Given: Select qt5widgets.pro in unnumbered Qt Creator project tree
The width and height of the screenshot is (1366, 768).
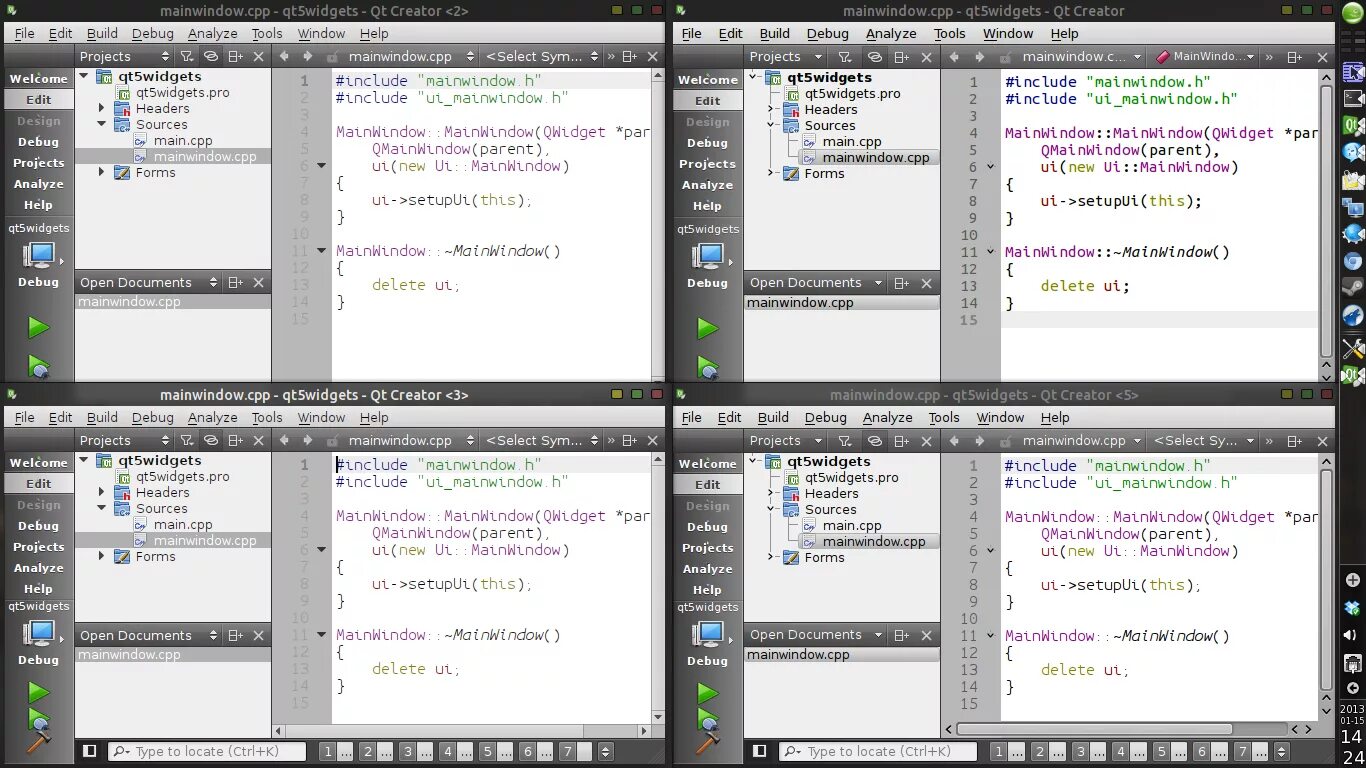Looking at the screenshot, I should pyautogui.click(x=853, y=94).
